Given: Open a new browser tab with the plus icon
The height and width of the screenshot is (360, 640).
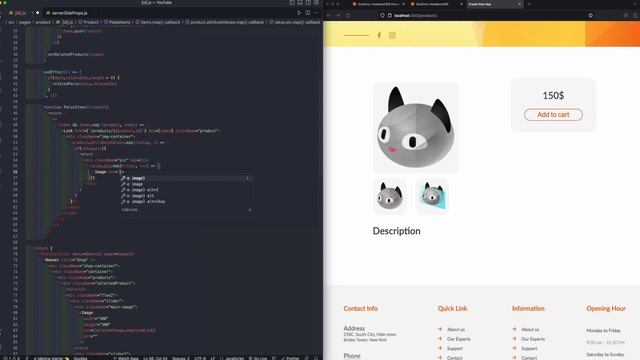Looking at the screenshot, I should 529,4.
